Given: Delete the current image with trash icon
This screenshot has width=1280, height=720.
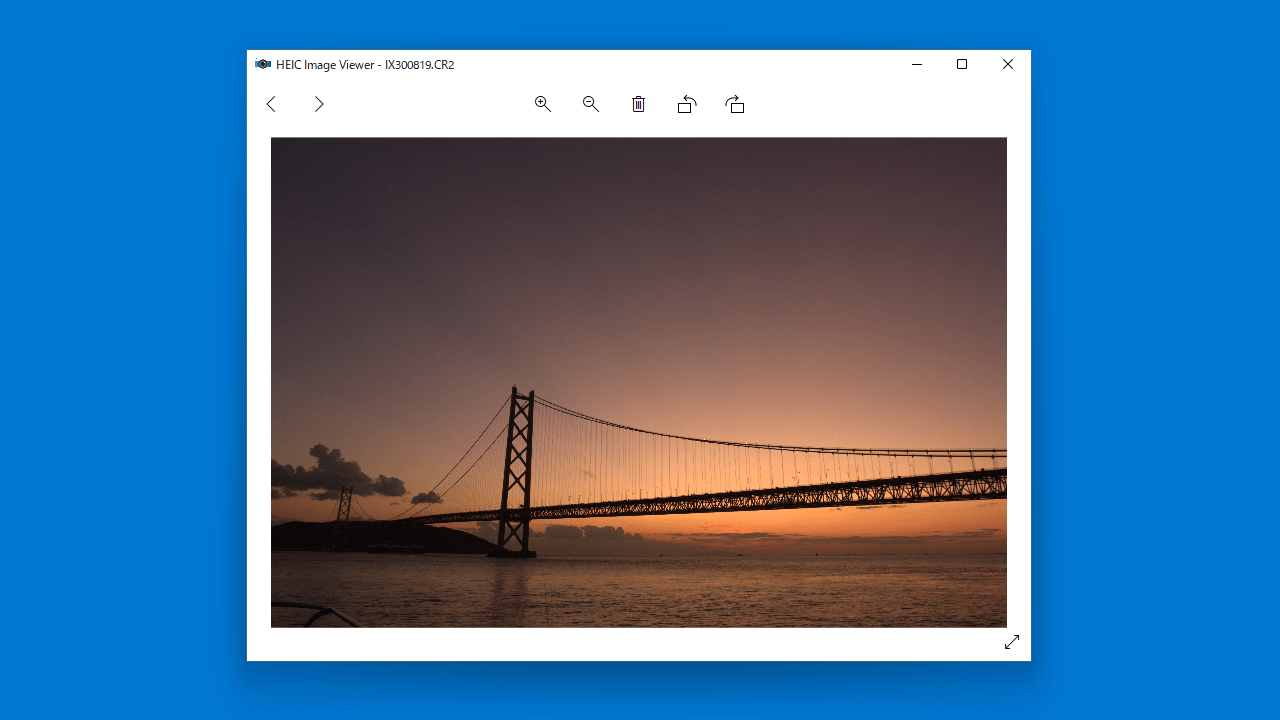Looking at the screenshot, I should coord(639,104).
